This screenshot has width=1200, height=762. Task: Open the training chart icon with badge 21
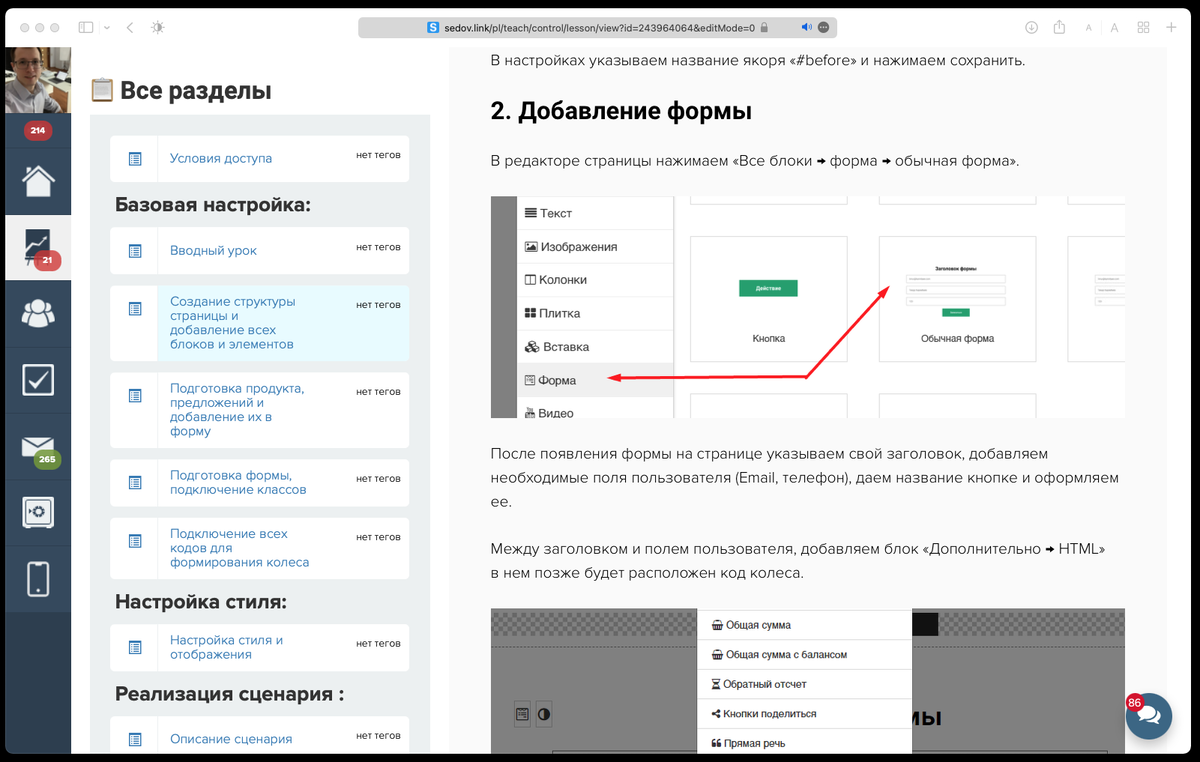point(38,247)
